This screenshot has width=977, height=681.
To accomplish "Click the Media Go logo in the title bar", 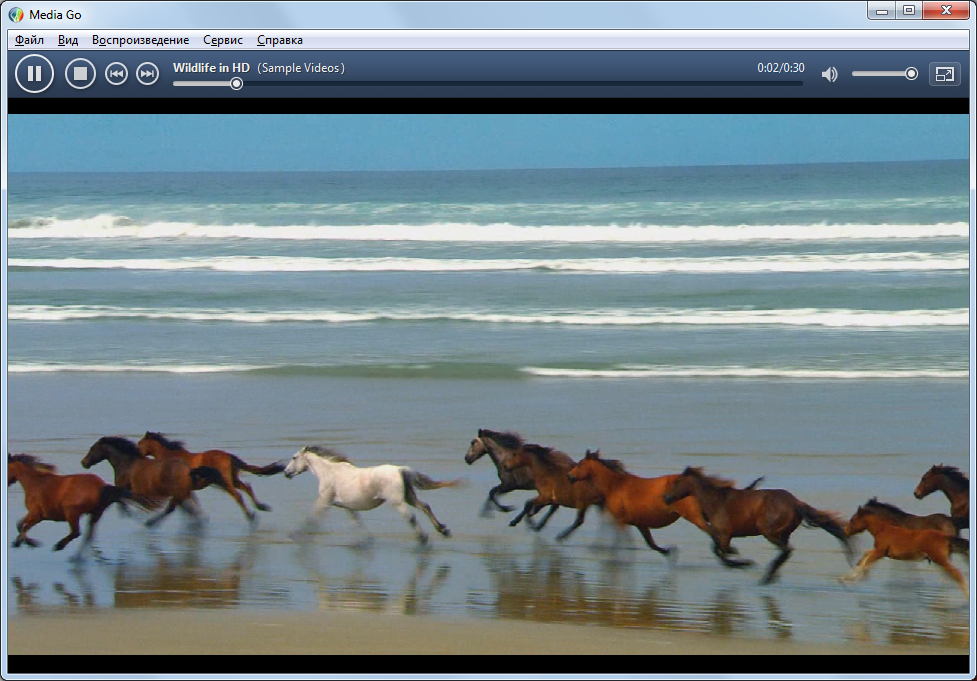I will [16, 14].
